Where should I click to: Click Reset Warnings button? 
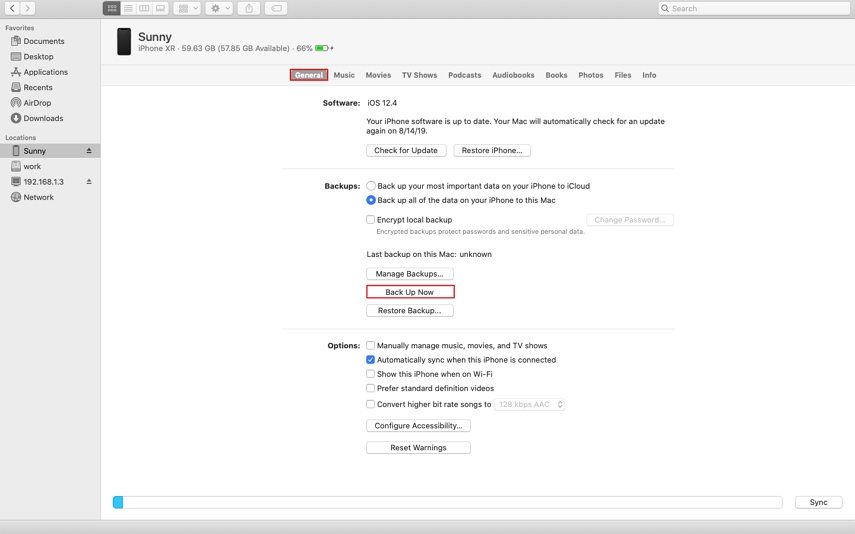point(418,448)
